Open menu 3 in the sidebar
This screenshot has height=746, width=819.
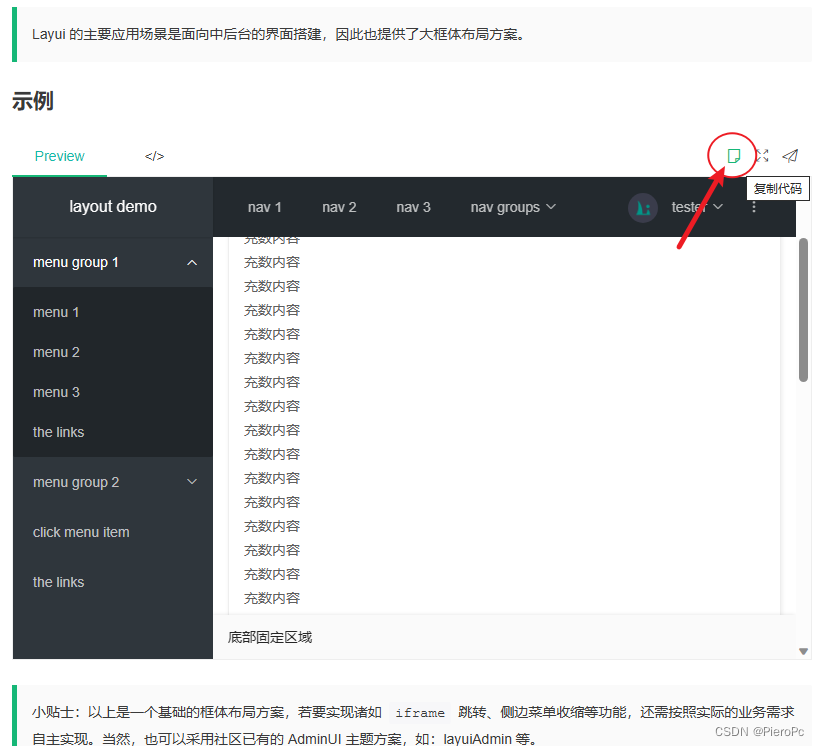point(113,392)
